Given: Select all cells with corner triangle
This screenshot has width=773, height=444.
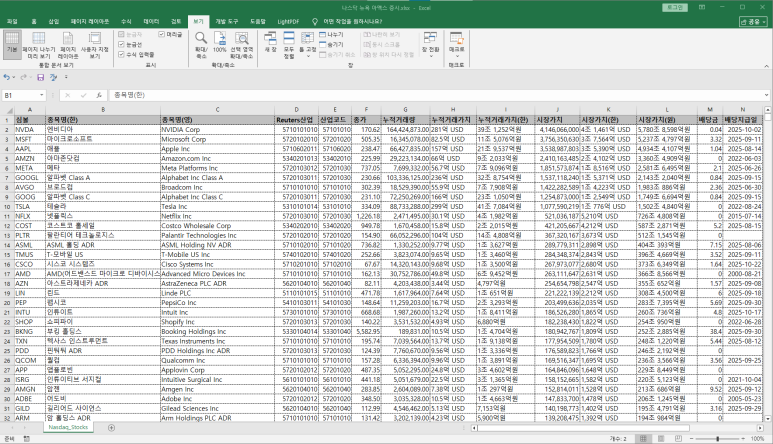Looking at the screenshot, I should pos(7,110).
